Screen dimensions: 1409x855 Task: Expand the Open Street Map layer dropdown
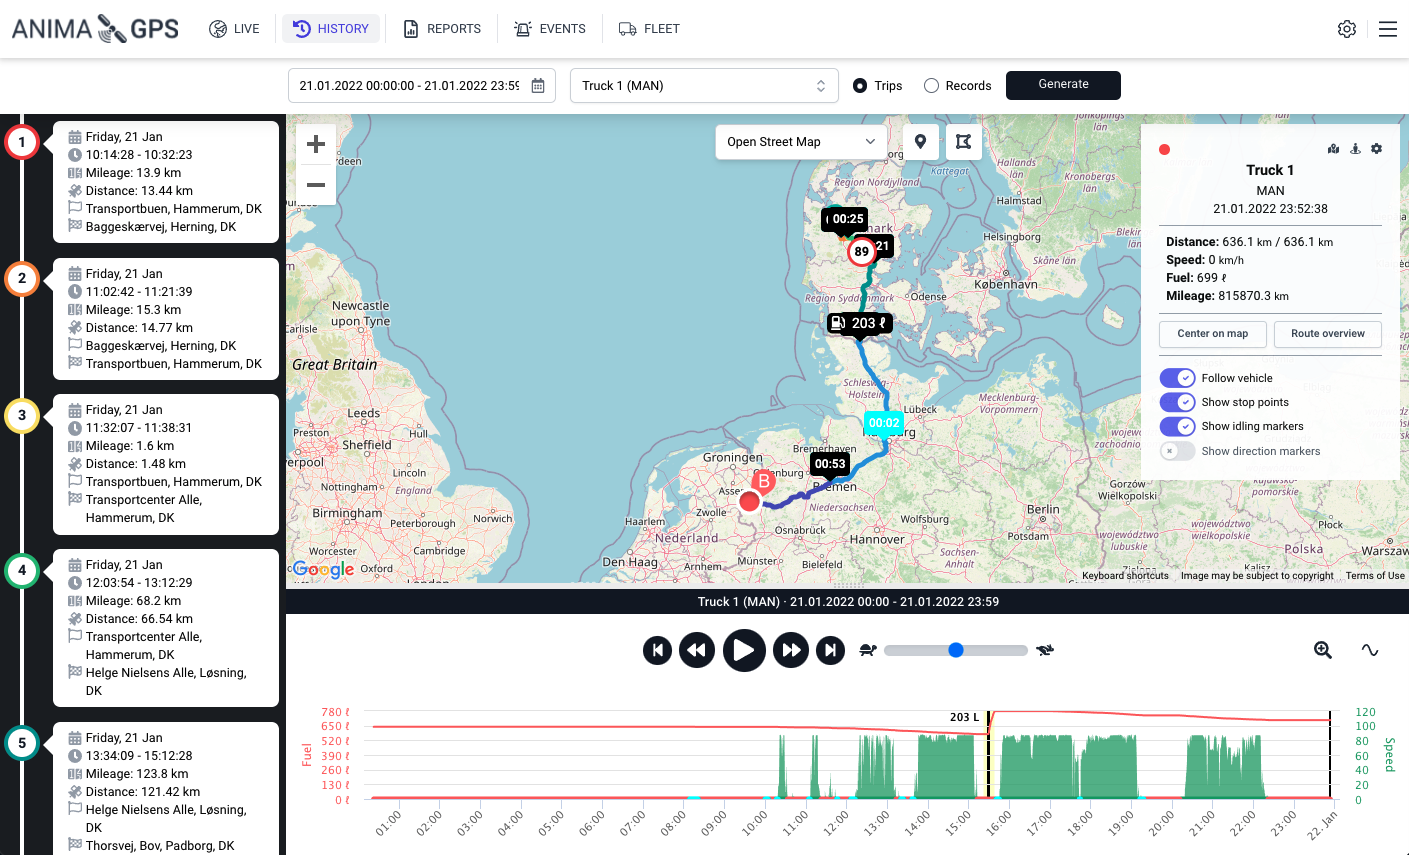click(801, 142)
